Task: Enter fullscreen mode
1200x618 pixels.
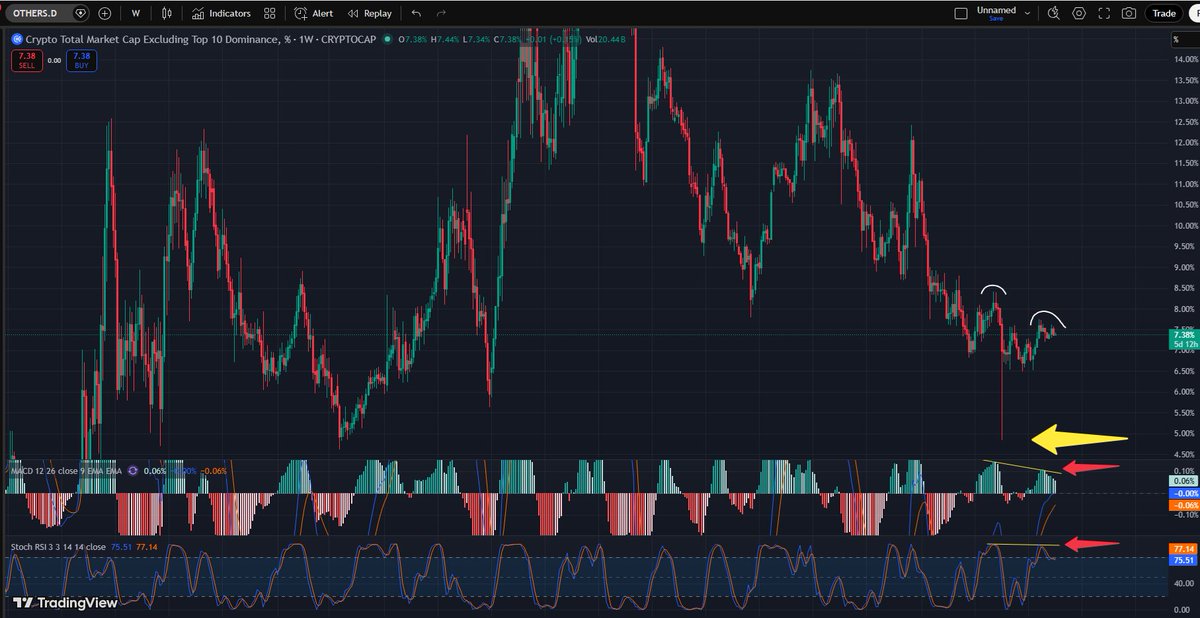Action: (1104, 13)
